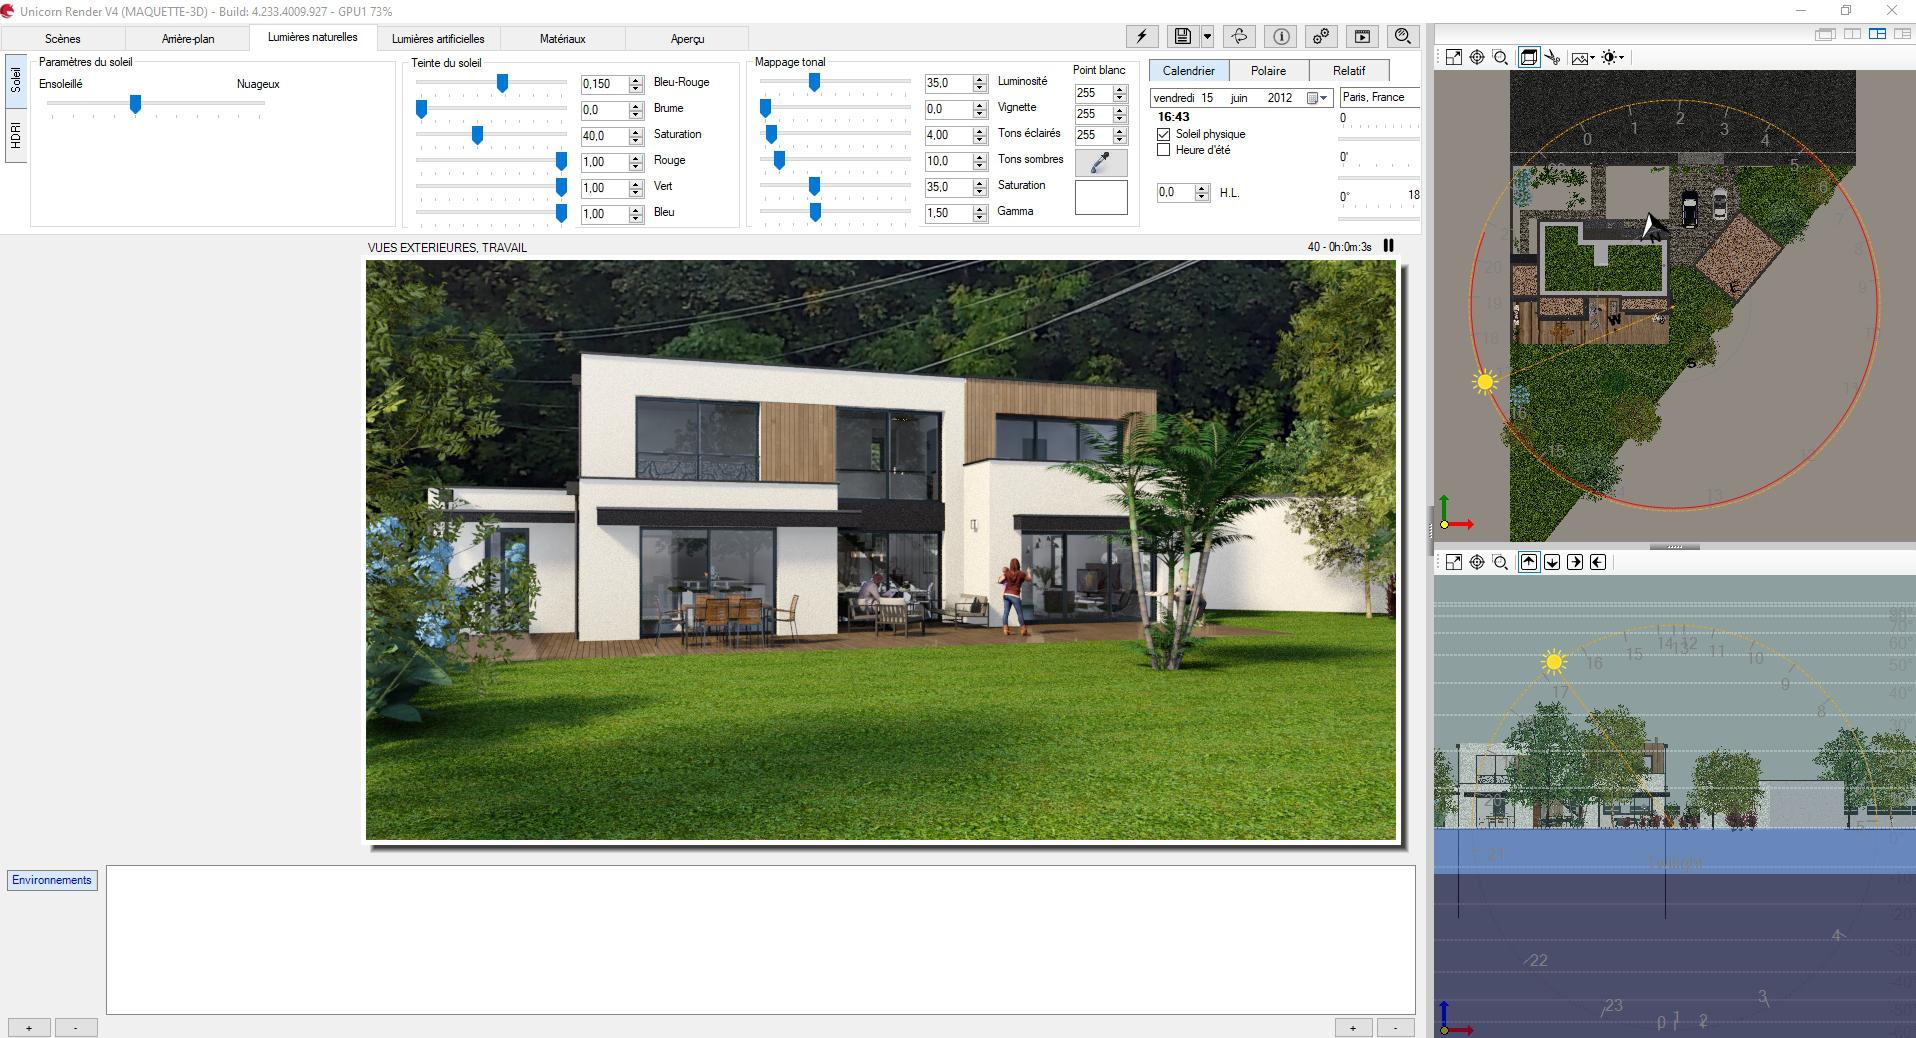Image resolution: width=1916 pixels, height=1038 pixels.
Task: Open the save options dropdown arrow
Action: [x=1208, y=37]
